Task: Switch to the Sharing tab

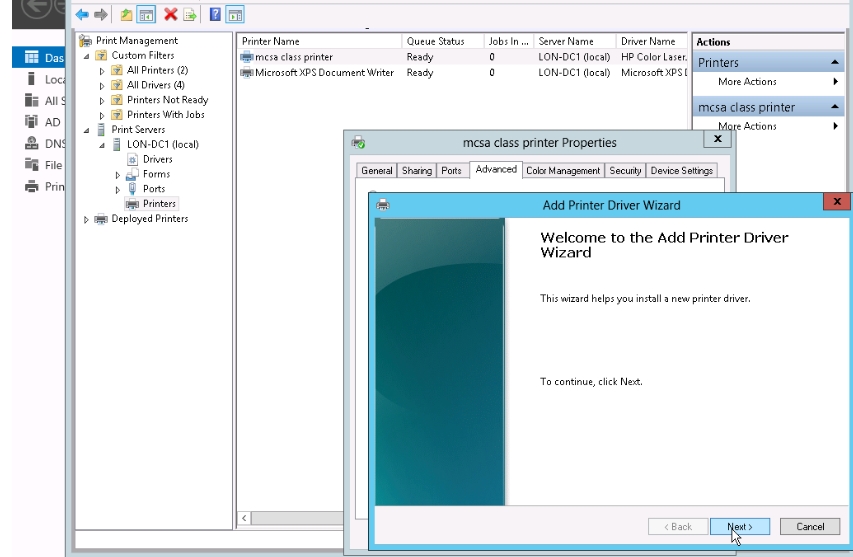Action: point(417,170)
